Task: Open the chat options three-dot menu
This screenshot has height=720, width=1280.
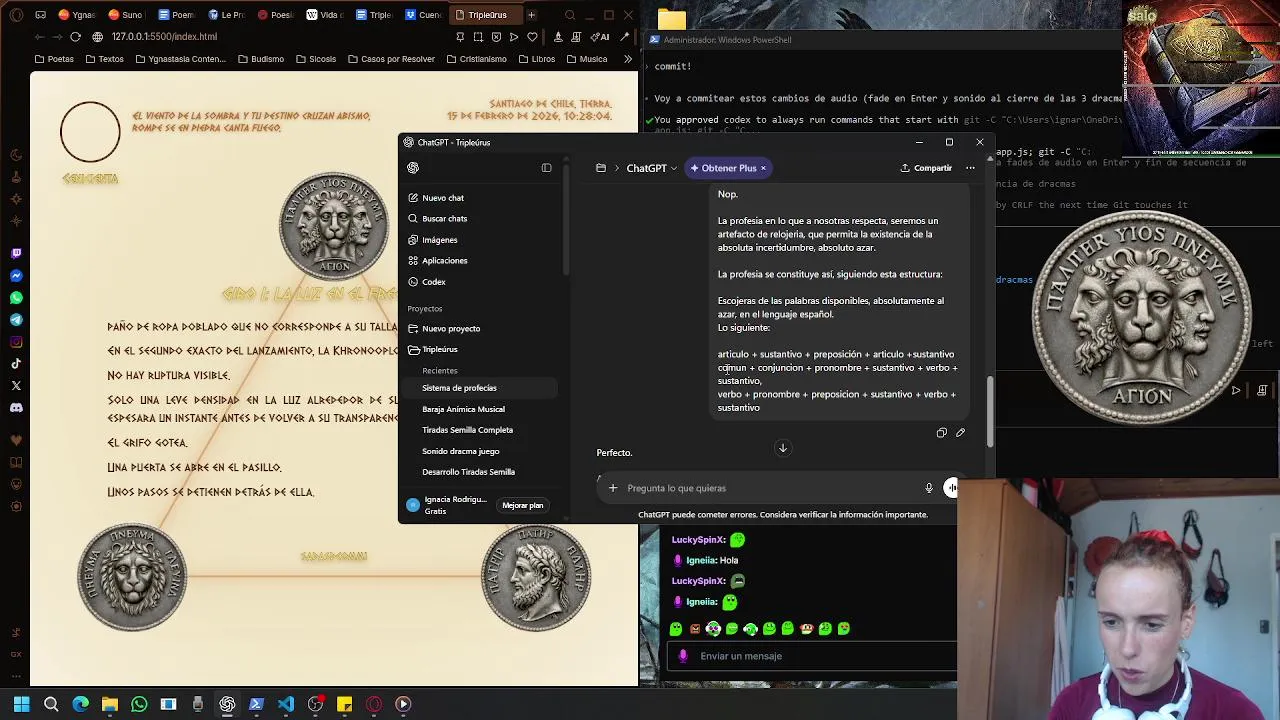Action: (x=970, y=168)
